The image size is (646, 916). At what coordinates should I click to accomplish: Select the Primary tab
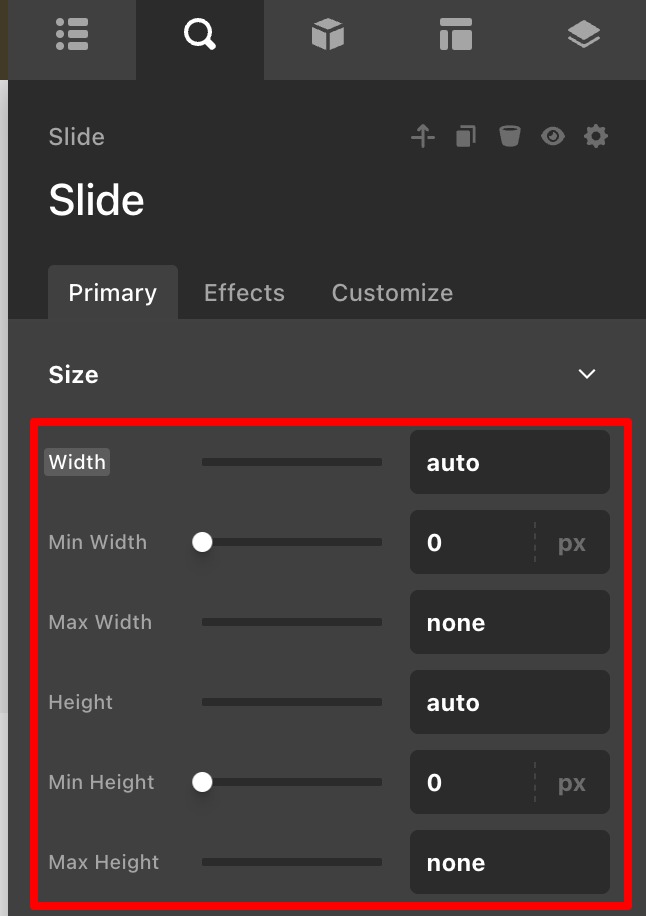(112, 293)
